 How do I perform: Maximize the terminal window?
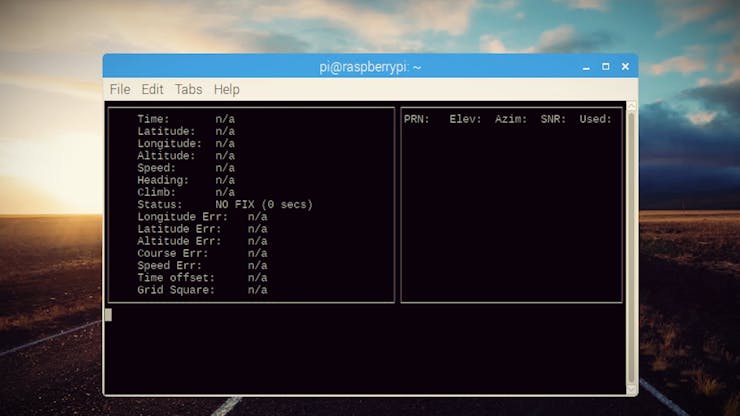pos(605,67)
